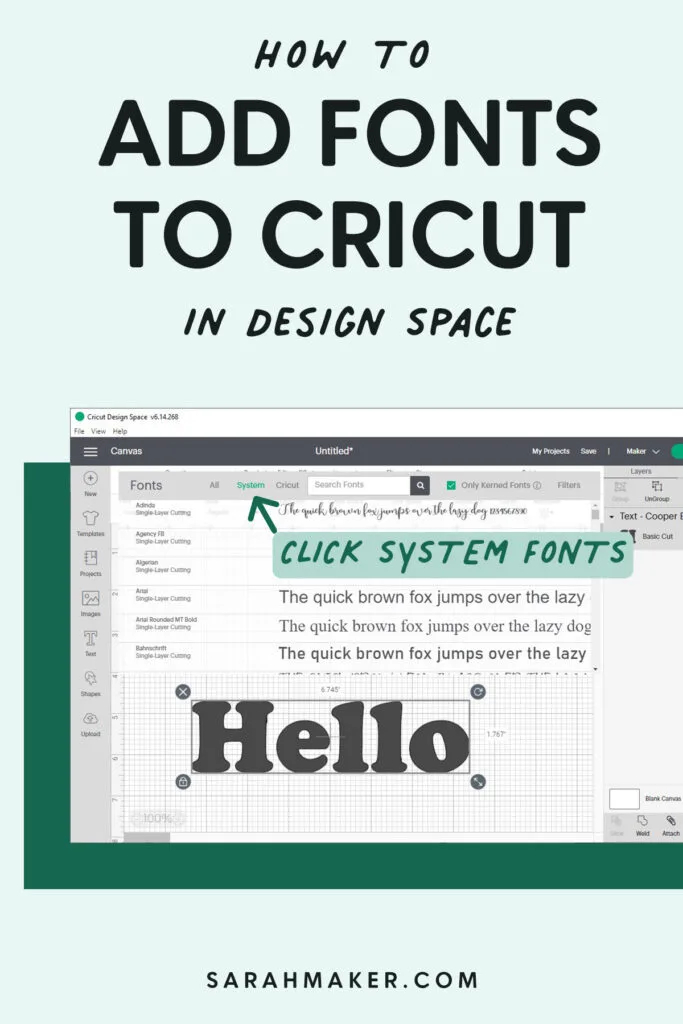The width and height of the screenshot is (683, 1024).
Task: Click the Hello text object on canvas
Action: pyautogui.click(x=330, y=737)
